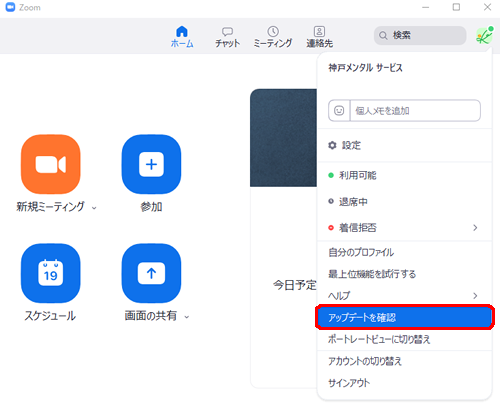
Task: Maximize the Zoom window
Action: coord(456,7)
